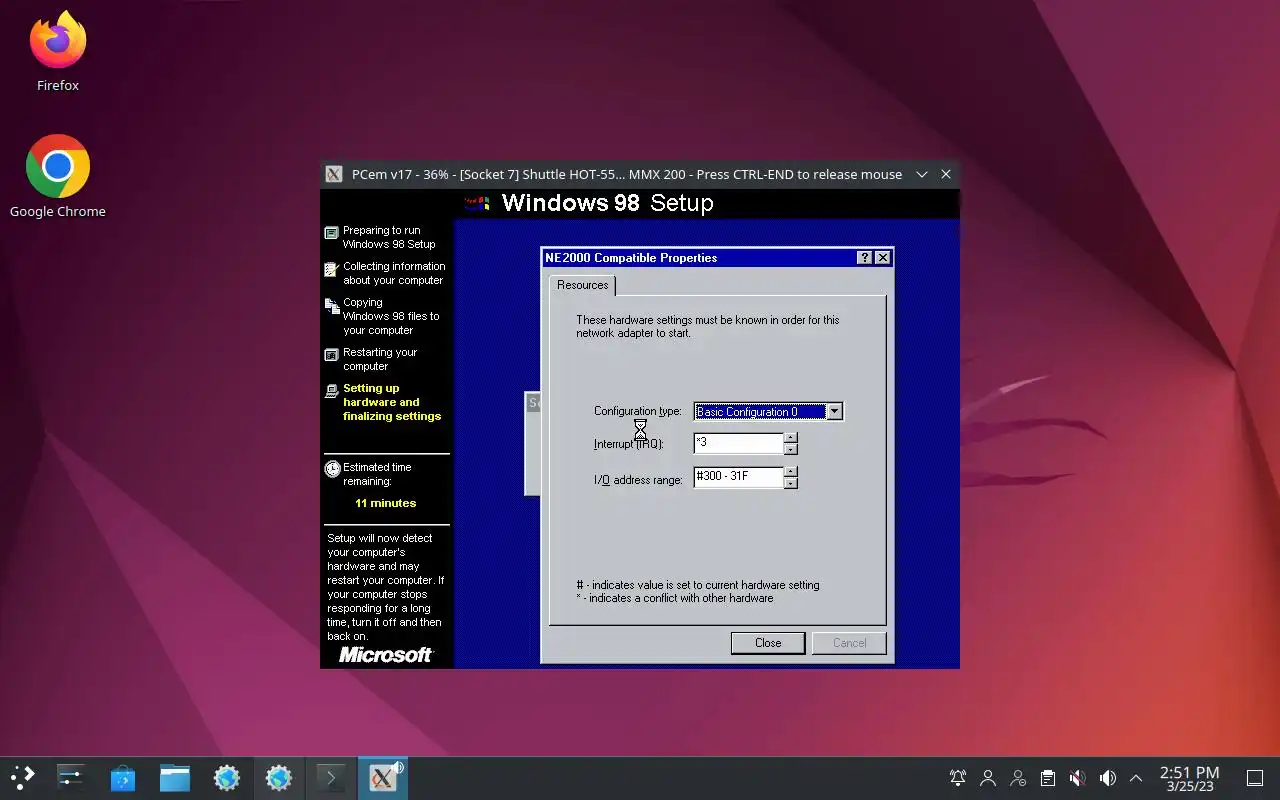This screenshot has height=800, width=1280.
Task: Open System Settings from the taskbar
Action: [x=70, y=777]
